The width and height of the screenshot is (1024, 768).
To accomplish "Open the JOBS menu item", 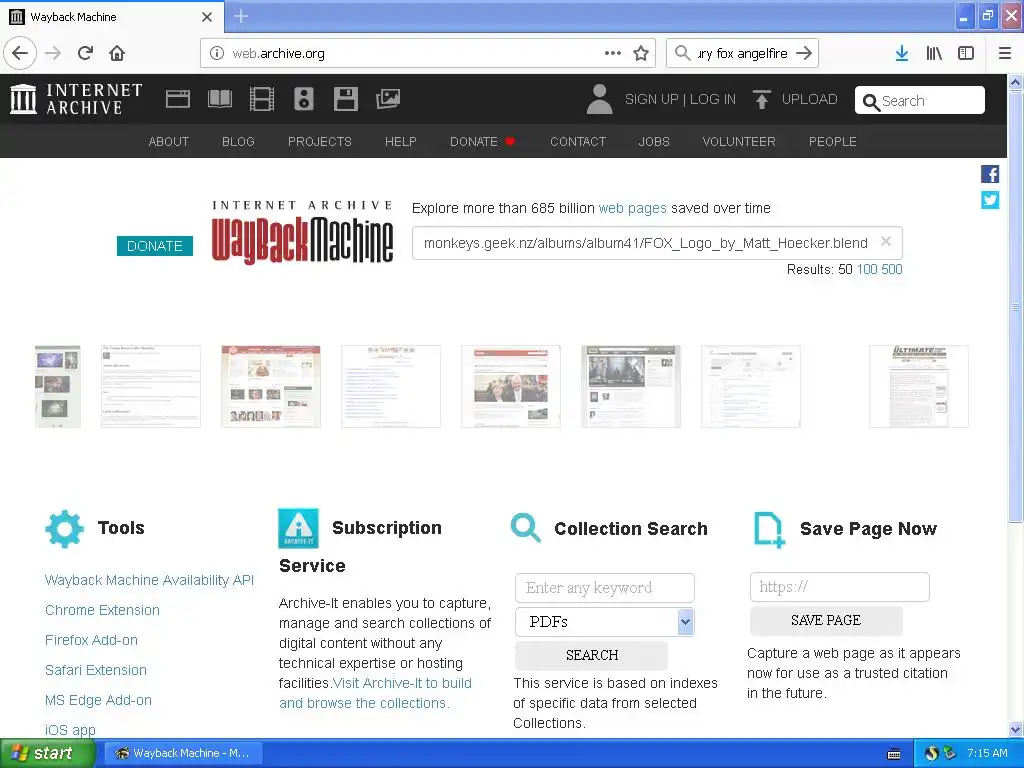I will coord(654,142).
